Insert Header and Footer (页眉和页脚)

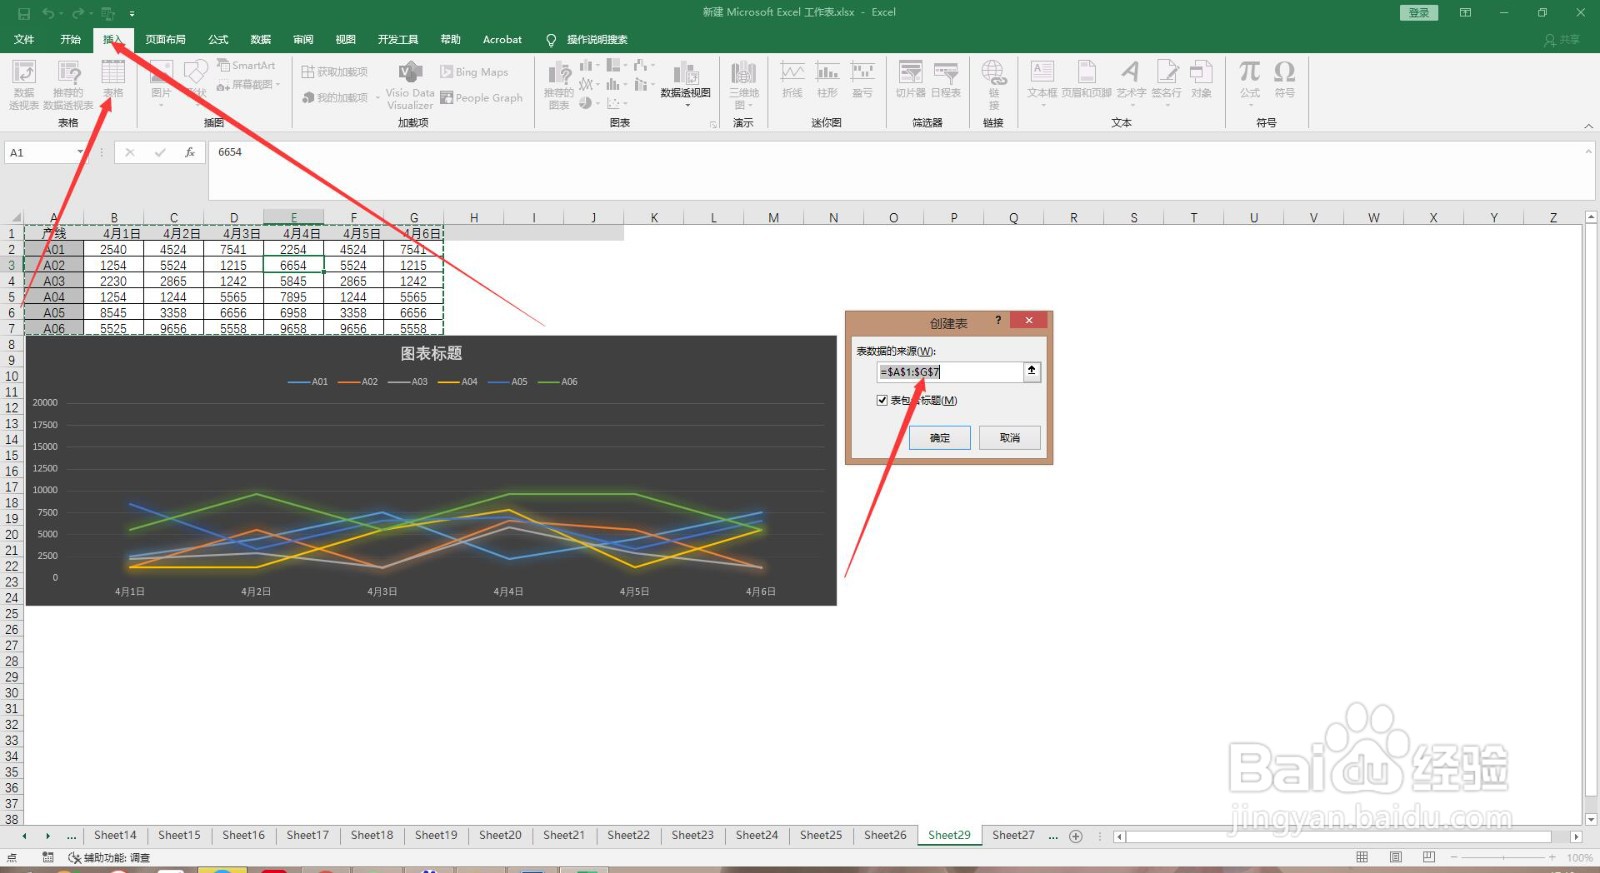pos(1086,80)
